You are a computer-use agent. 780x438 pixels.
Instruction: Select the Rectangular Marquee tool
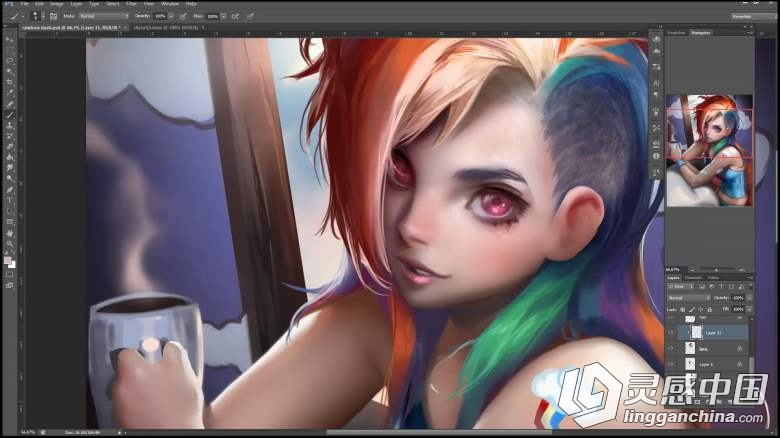[9, 50]
